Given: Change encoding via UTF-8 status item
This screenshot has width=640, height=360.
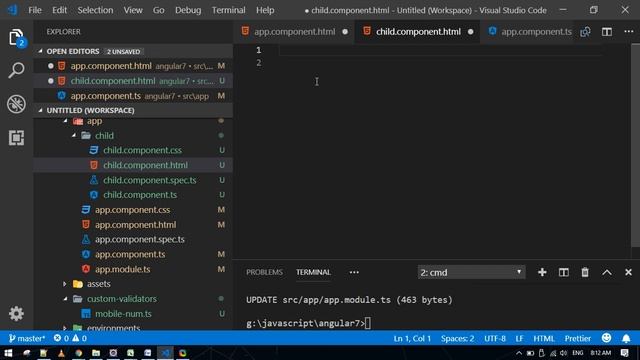Looking at the screenshot, I should click(495, 338).
